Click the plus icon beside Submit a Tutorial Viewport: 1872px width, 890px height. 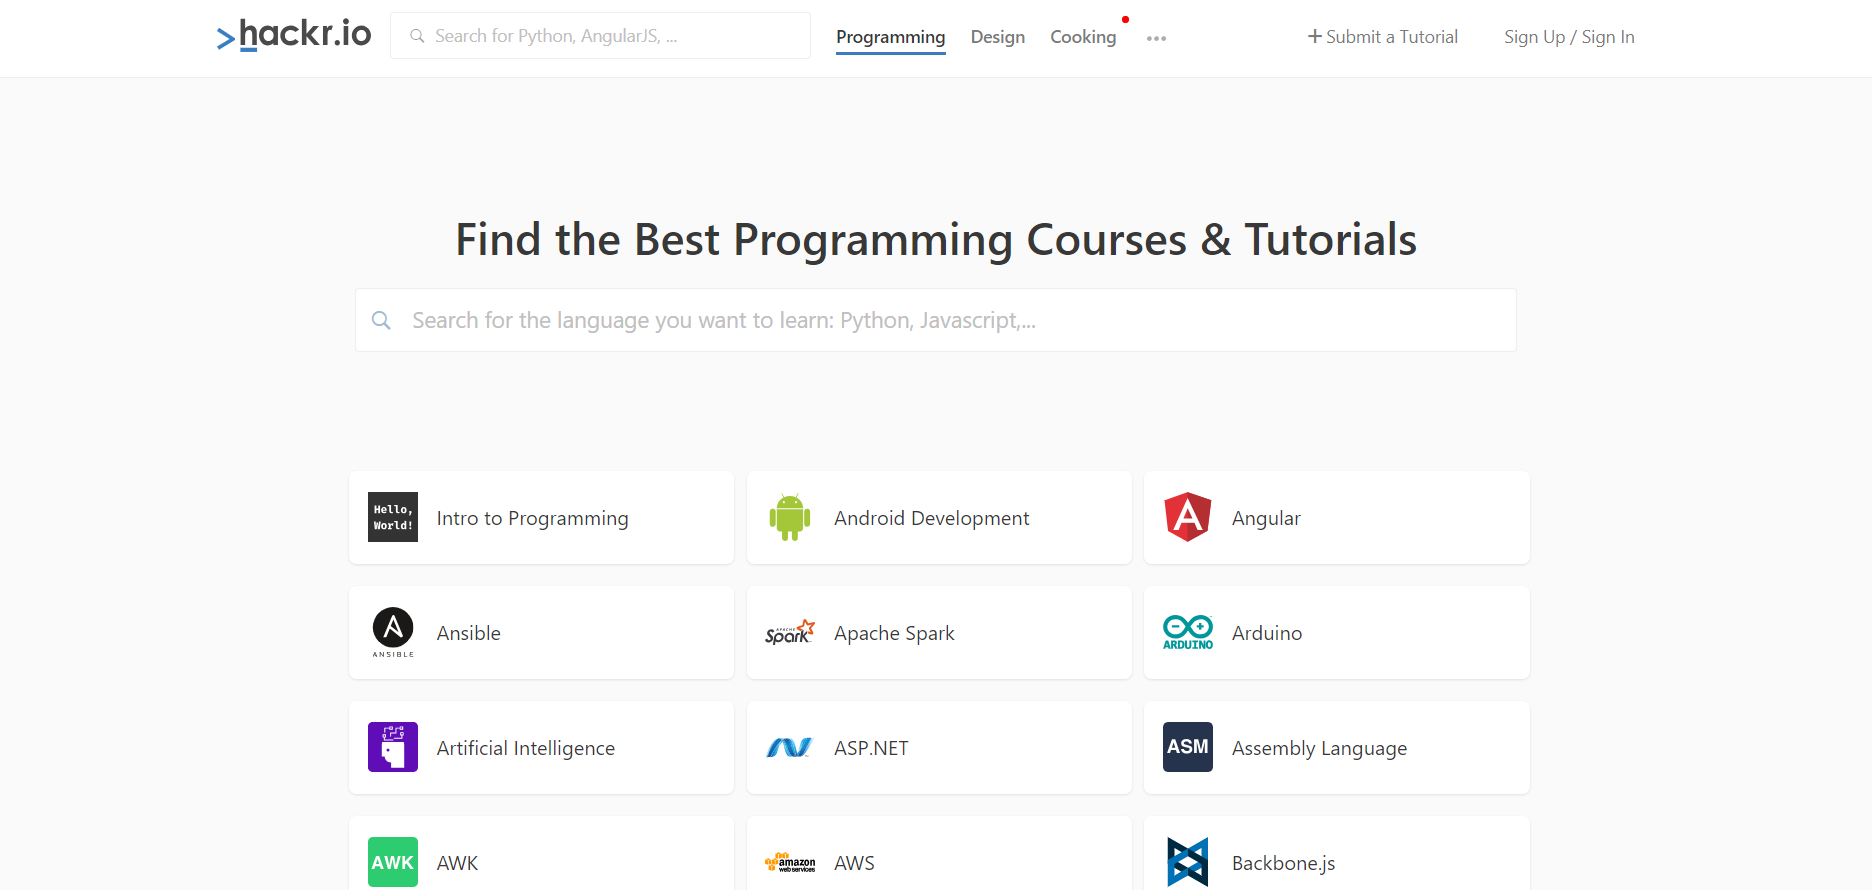tap(1315, 36)
